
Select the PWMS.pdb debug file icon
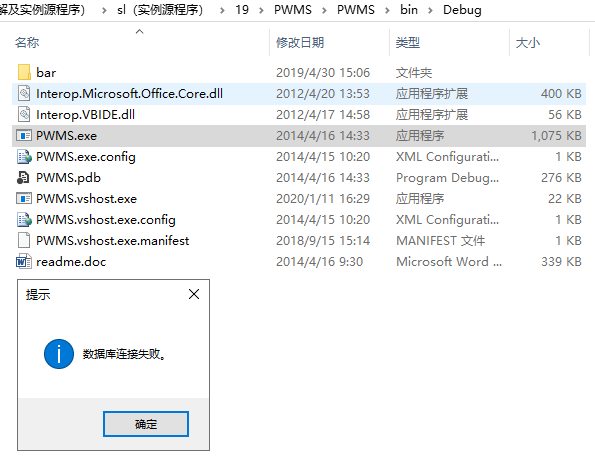tap(23, 177)
